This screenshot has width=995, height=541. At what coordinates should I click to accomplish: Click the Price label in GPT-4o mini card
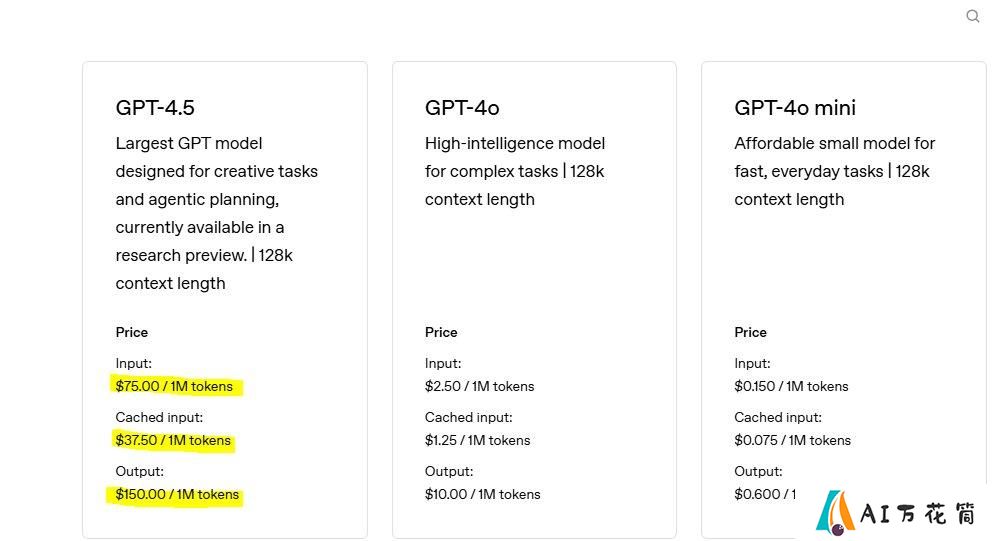tap(750, 332)
